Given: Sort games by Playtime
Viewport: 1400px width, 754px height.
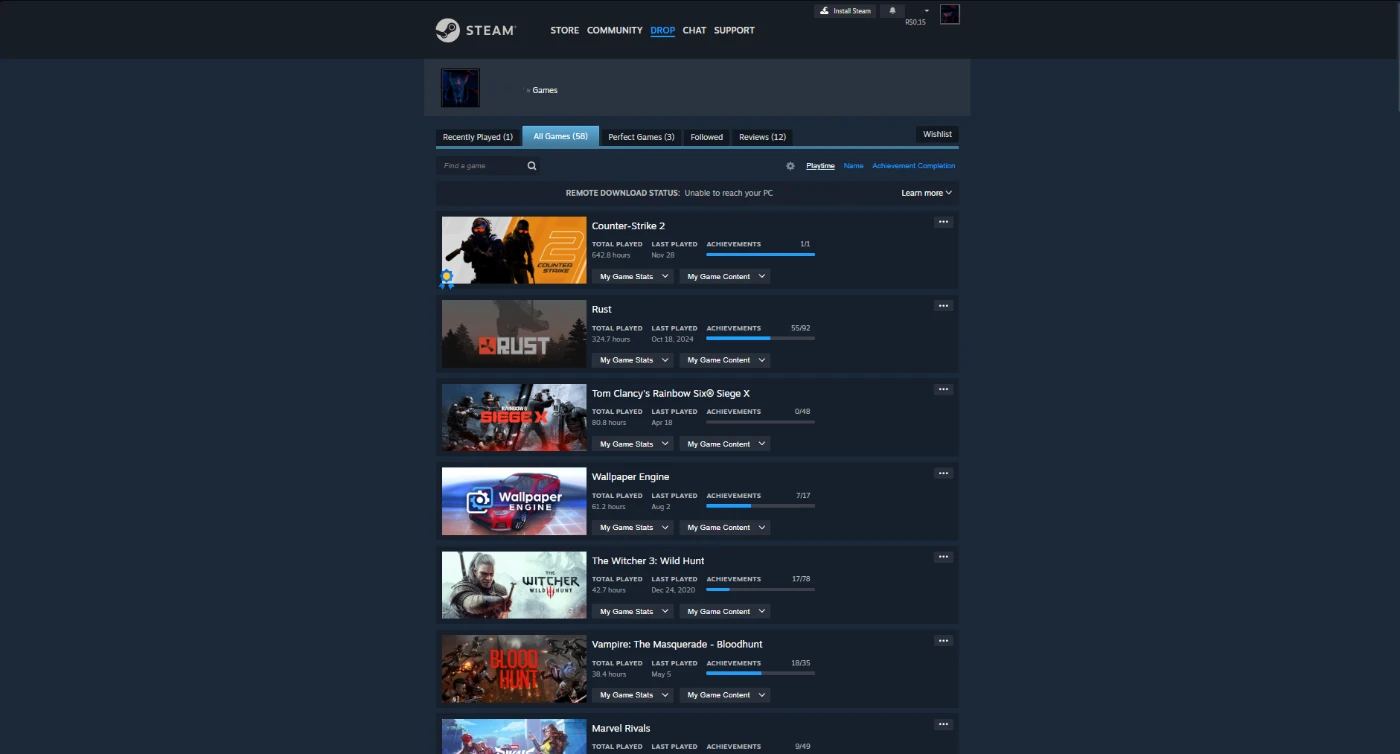Looking at the screenshot, I should pyautogui.click(x=820, y=166).
